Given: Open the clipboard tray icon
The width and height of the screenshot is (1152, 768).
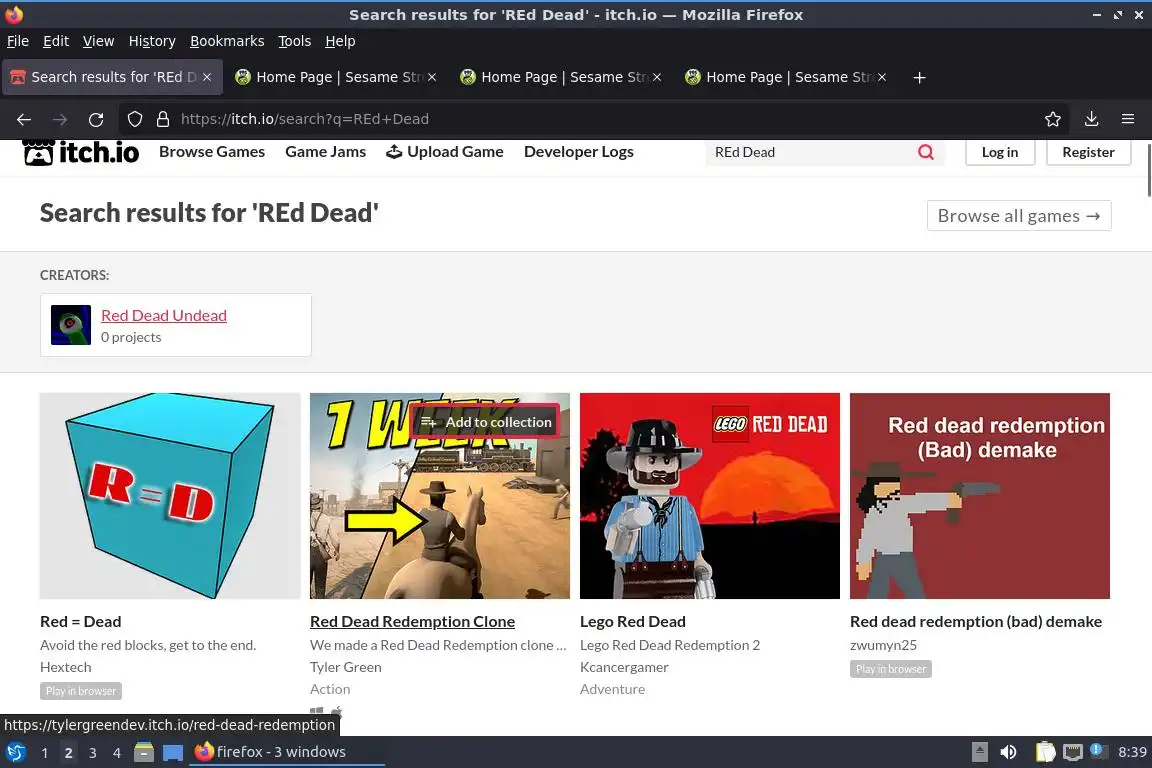Looking at the screenshot, I should point(1045,752).
